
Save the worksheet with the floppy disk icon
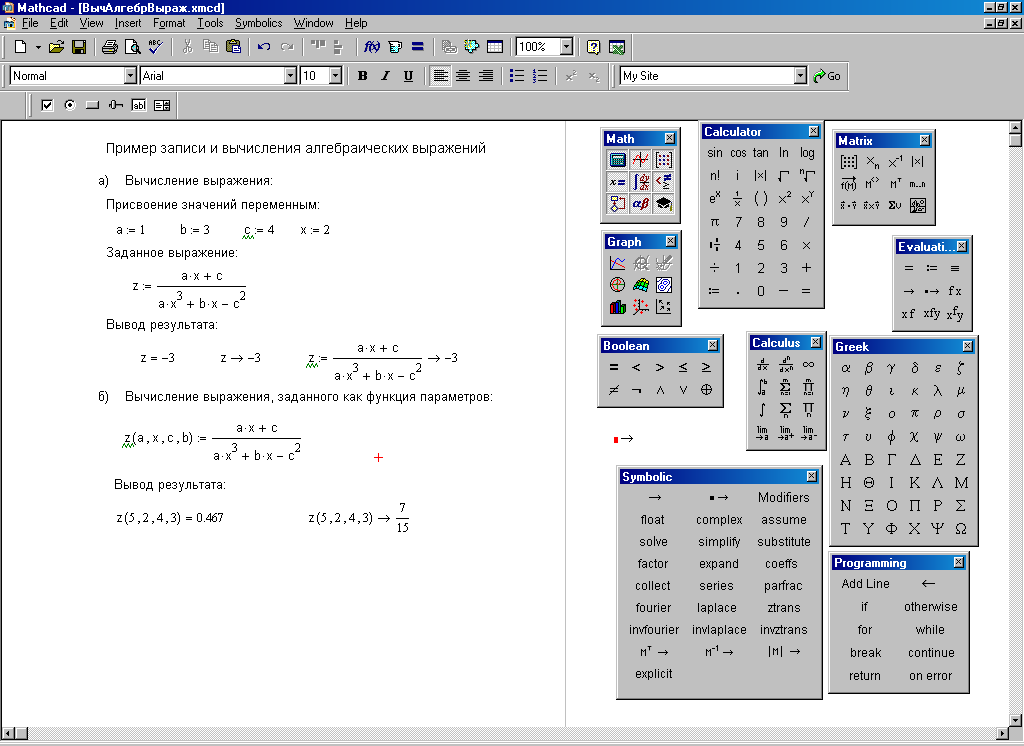point(79,47)
